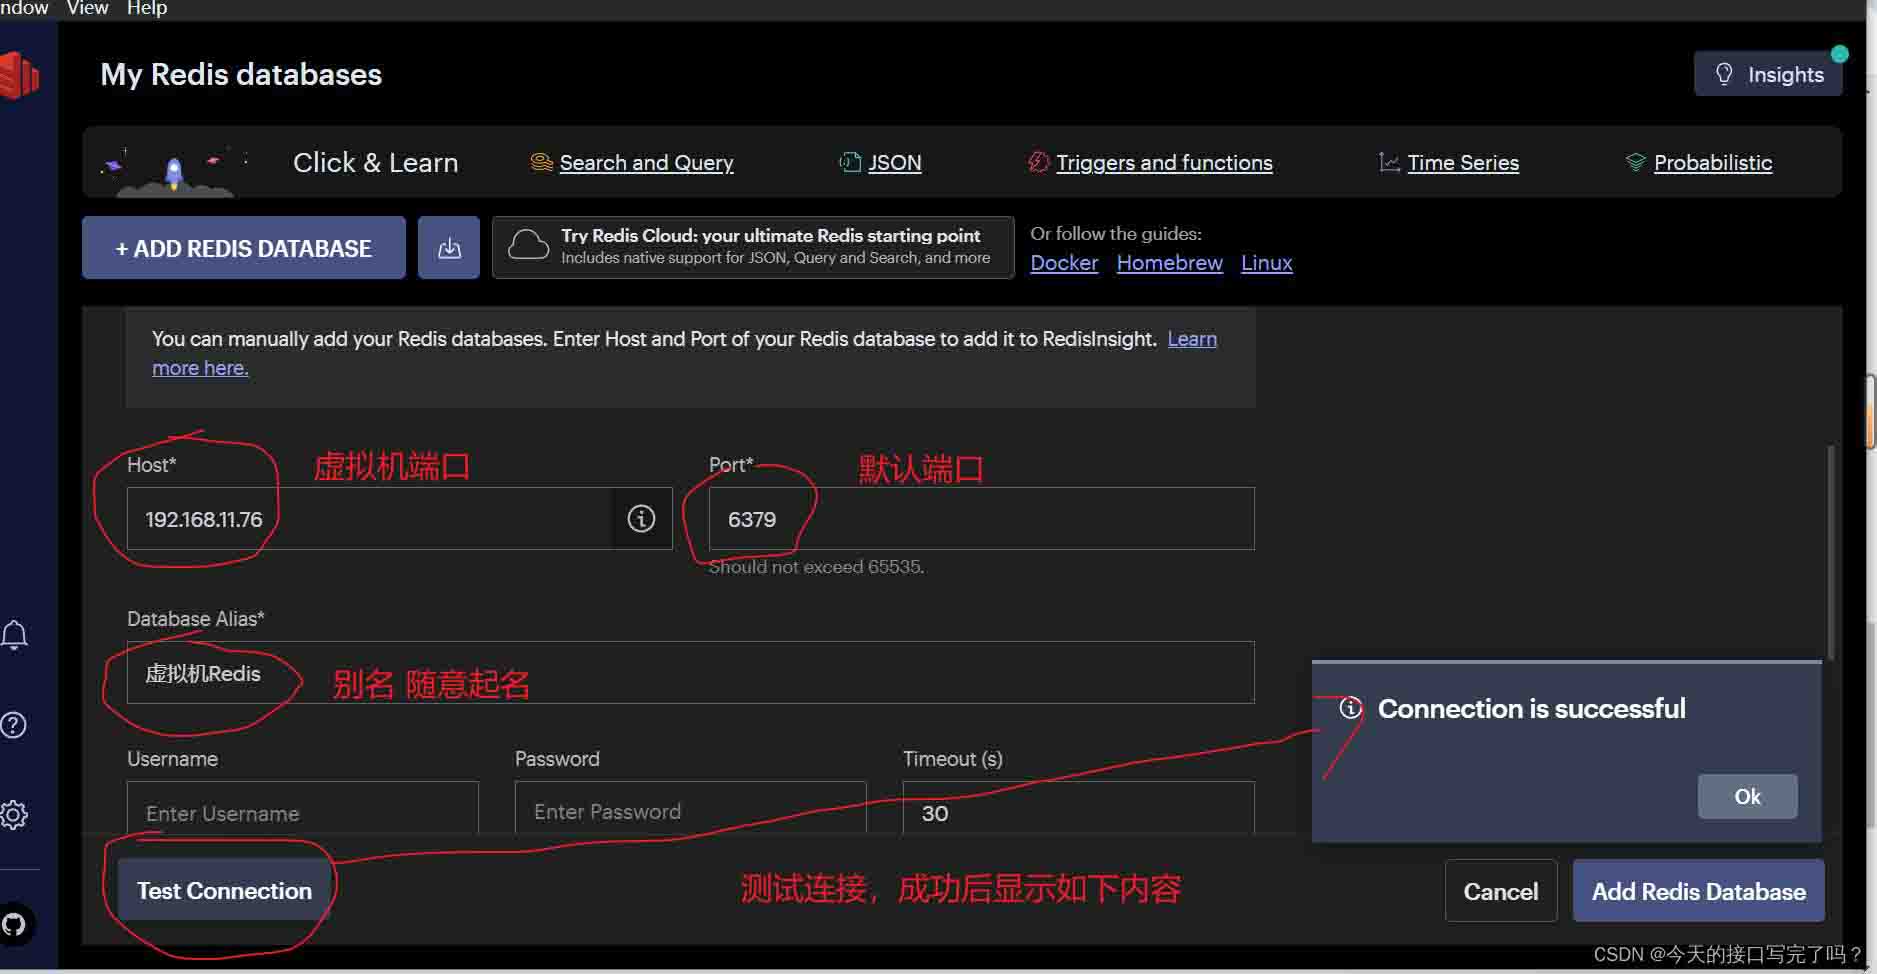1877x974 pixels.
Task: Click Ok in the connection successful notification
Action: pos(1747,796)
